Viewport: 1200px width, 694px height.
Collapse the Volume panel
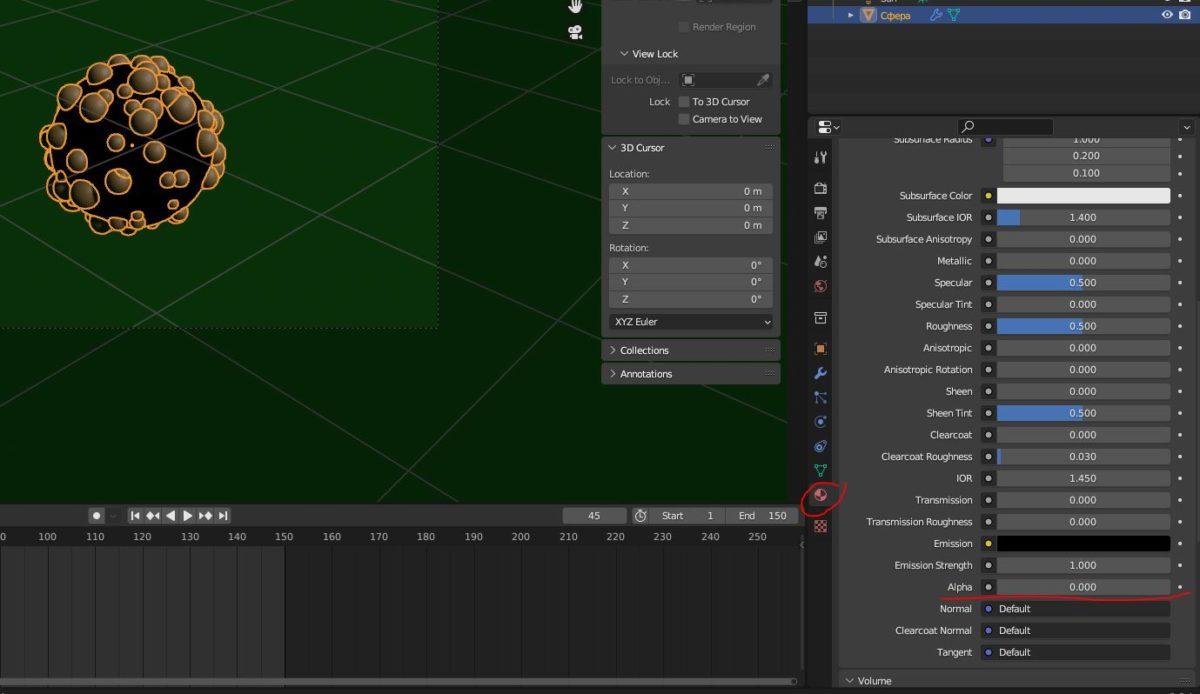point(849,681)
